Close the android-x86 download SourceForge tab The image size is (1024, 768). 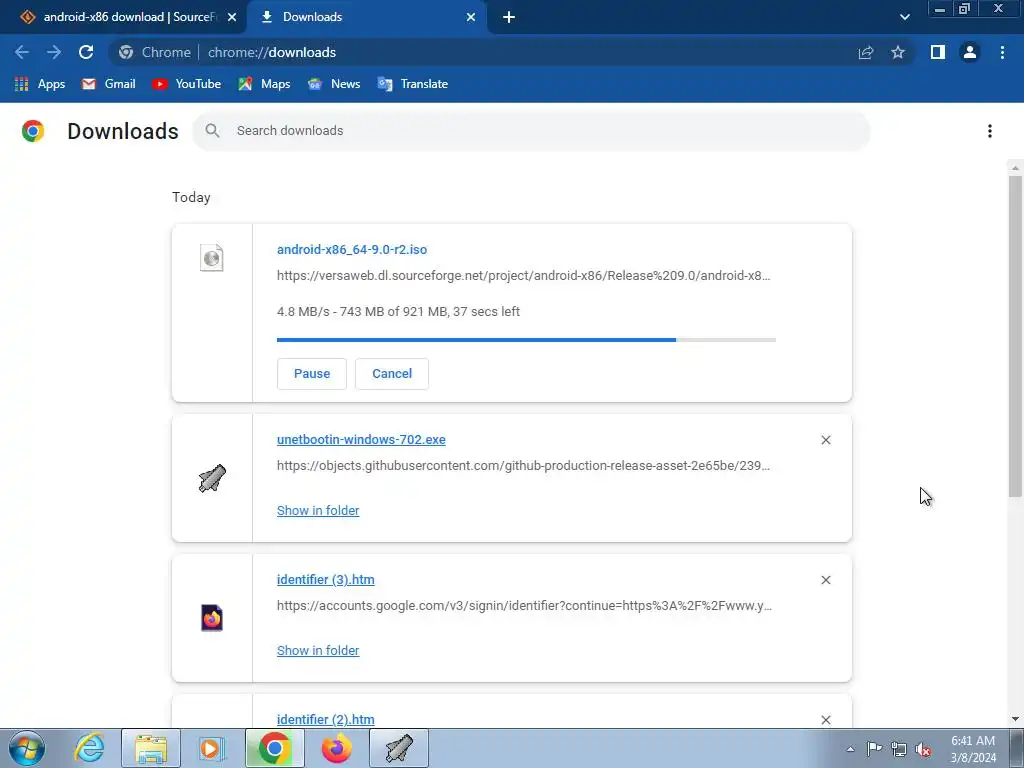pos(232,17)
